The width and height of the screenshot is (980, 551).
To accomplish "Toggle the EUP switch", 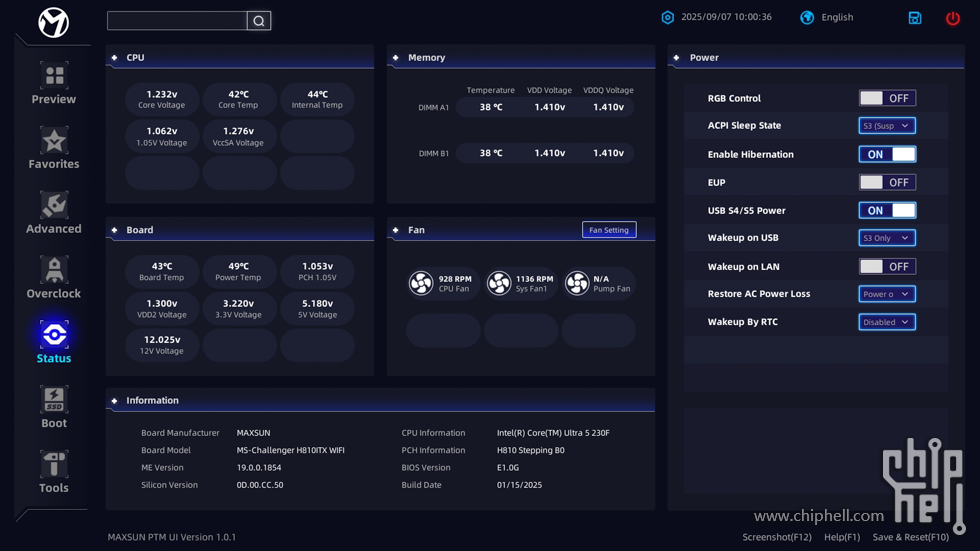I will pyautogui.click(x=888, y=182).
